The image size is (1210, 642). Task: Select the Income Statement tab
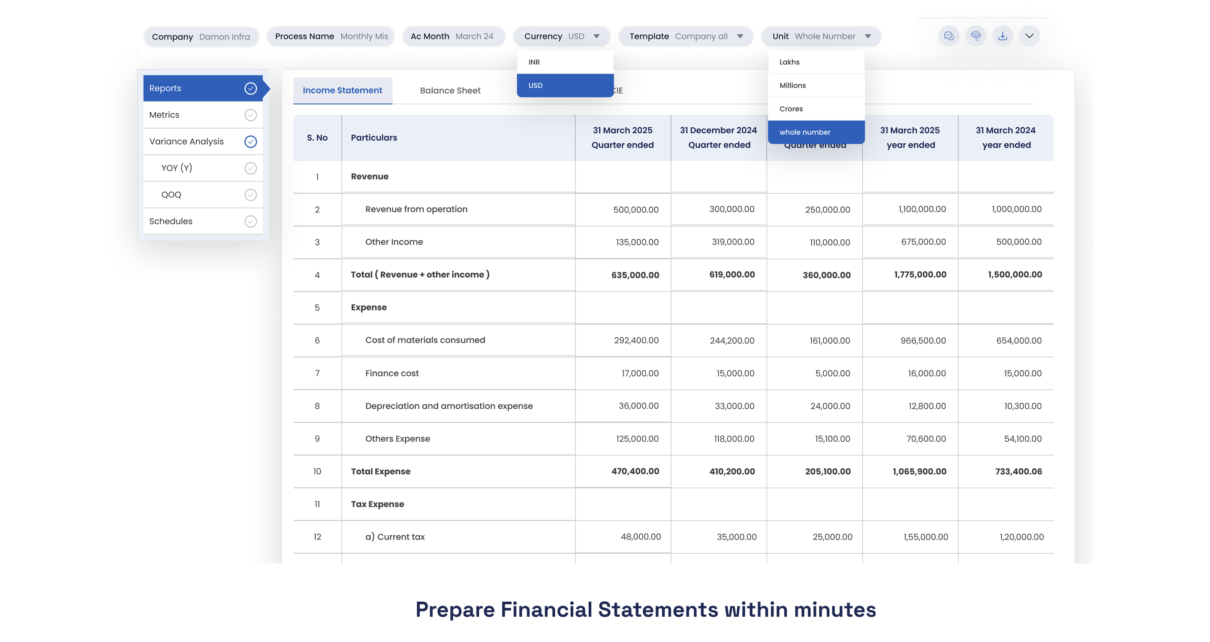(342, 90)
